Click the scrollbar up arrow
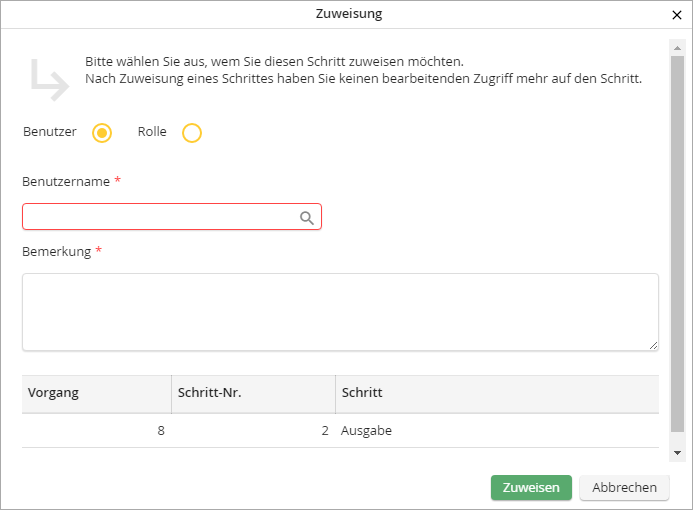Viewport: 693px width, 510px height. click(677, 47)
